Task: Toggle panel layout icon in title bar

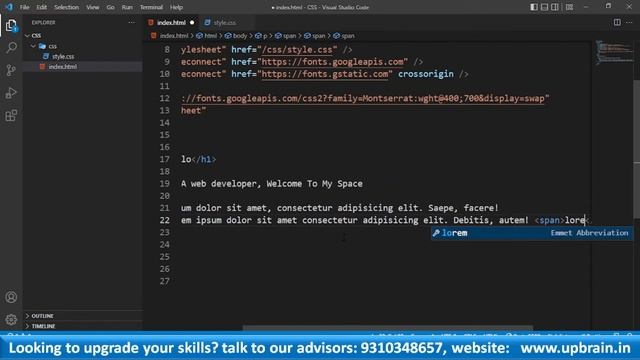Action: click(x=544, y=7)
